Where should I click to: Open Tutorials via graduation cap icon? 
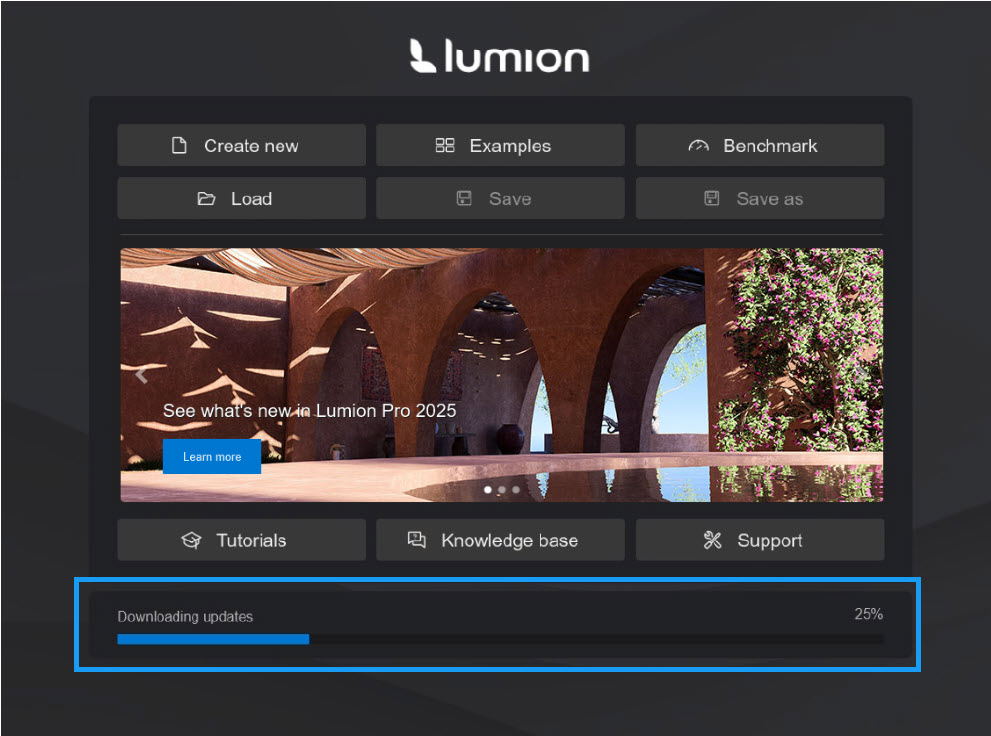[191, 541]
